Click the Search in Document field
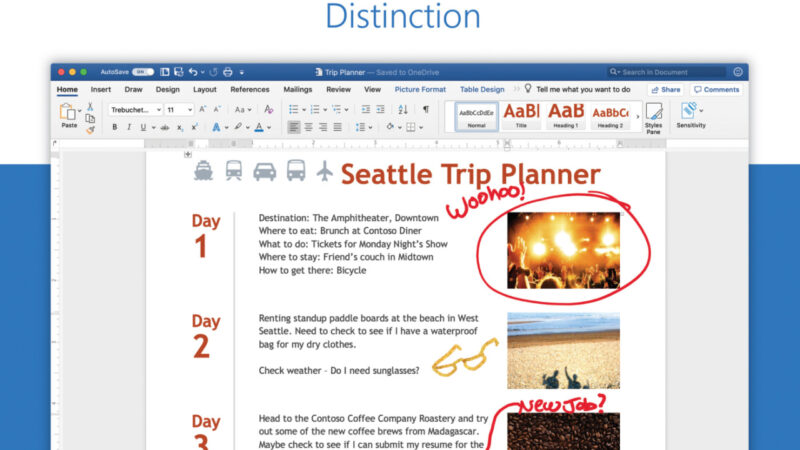This screenshot has height=450, width=800. [x=666, y=72]
